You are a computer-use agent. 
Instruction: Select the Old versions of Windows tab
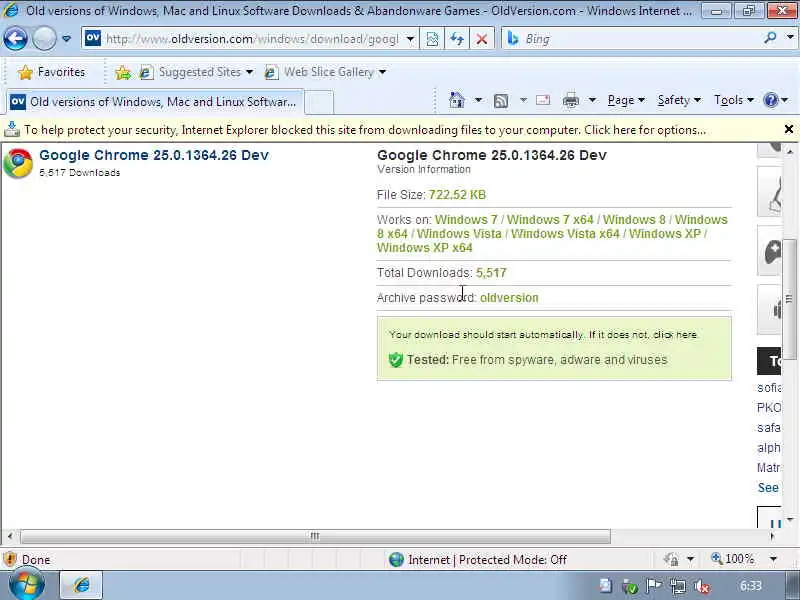pyautogui.click(x=155, y=102)
